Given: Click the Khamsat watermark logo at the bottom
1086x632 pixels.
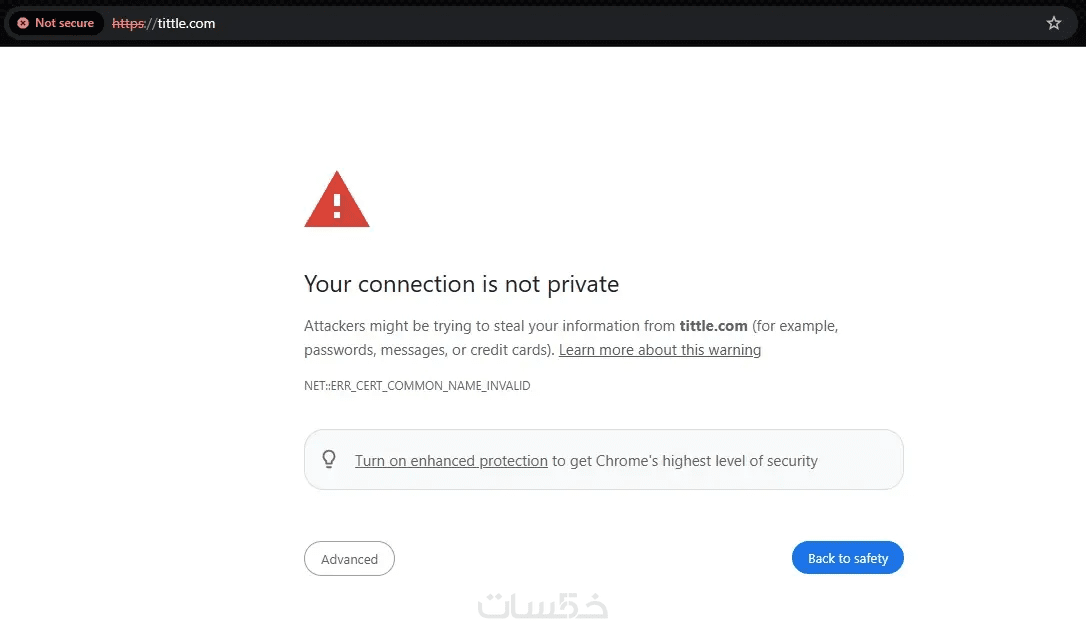Looking at the screenshot, I should (x=543, y=605).
